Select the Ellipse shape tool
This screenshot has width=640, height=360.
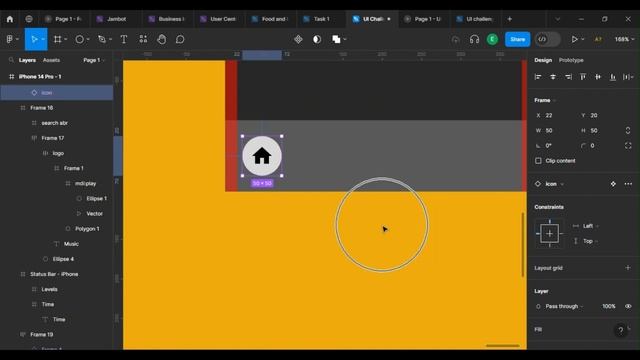point(80,39)
